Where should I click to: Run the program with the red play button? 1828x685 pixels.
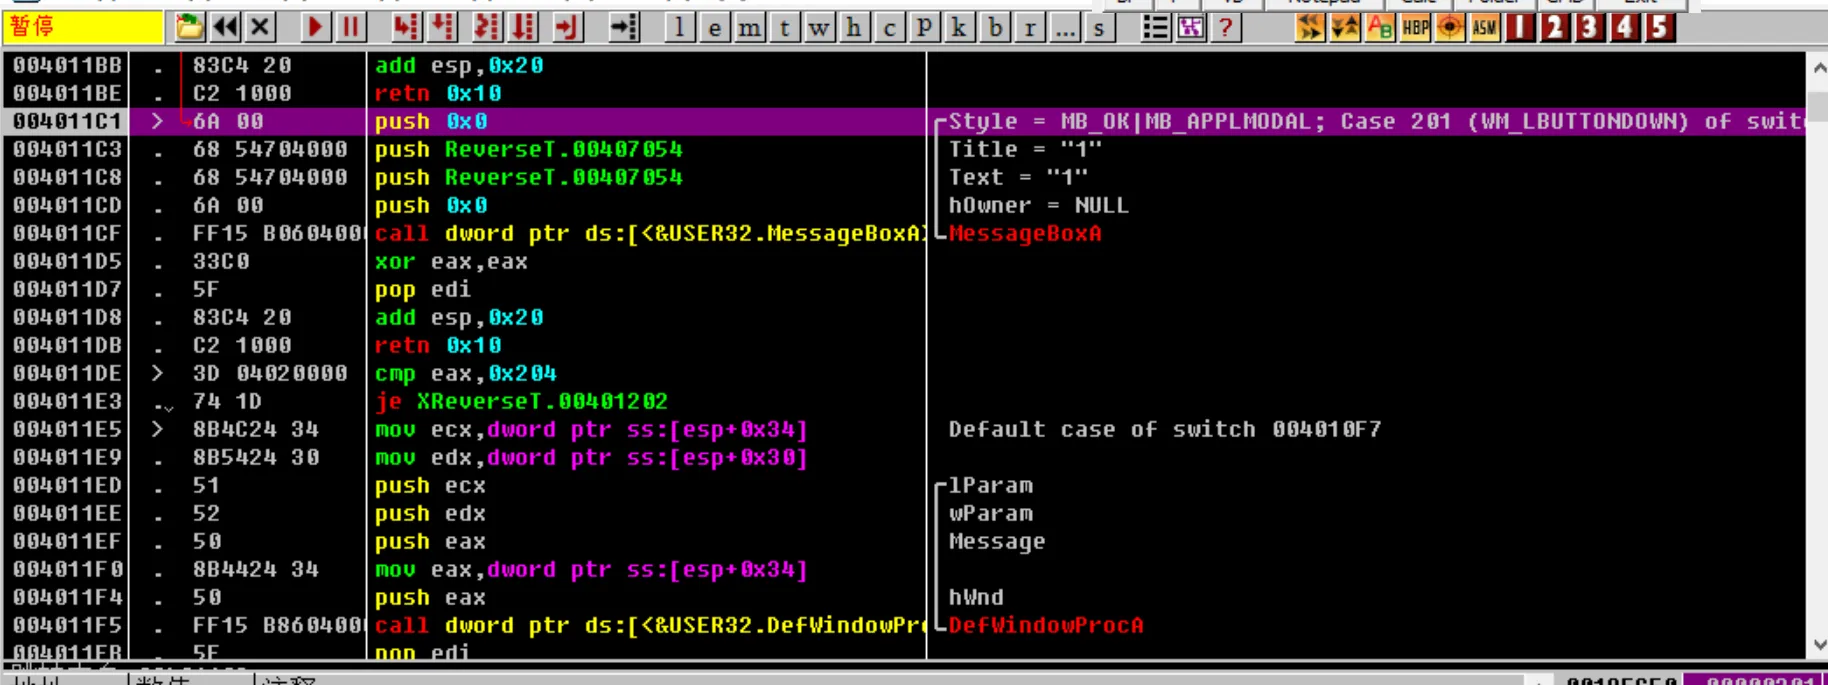(x=315, y=27)
